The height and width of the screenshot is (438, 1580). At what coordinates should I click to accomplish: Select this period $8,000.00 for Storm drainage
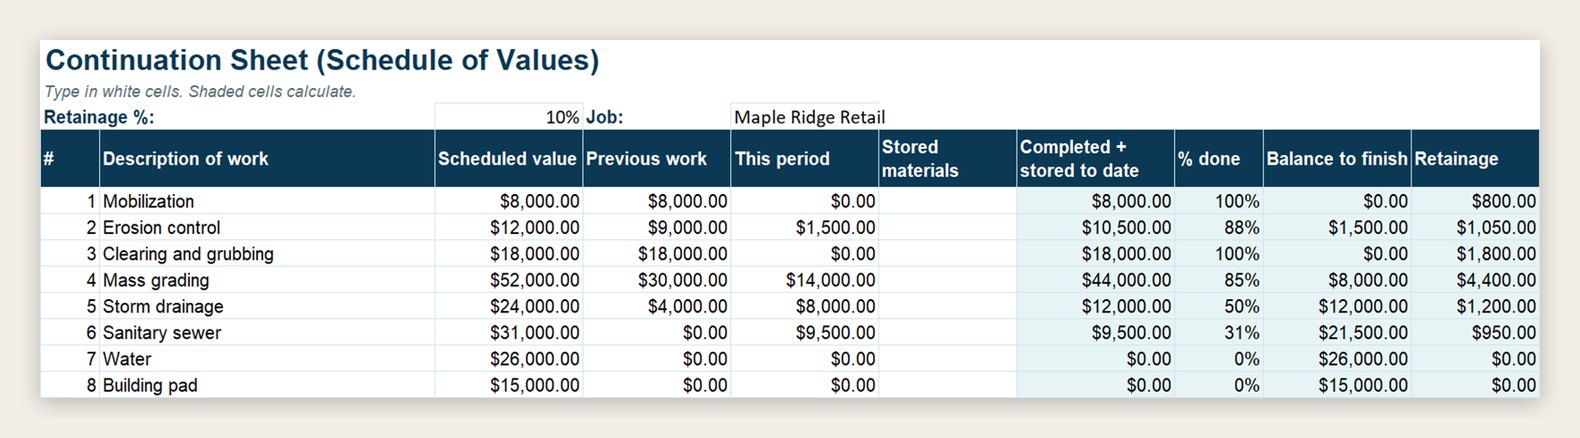(804, 306)
